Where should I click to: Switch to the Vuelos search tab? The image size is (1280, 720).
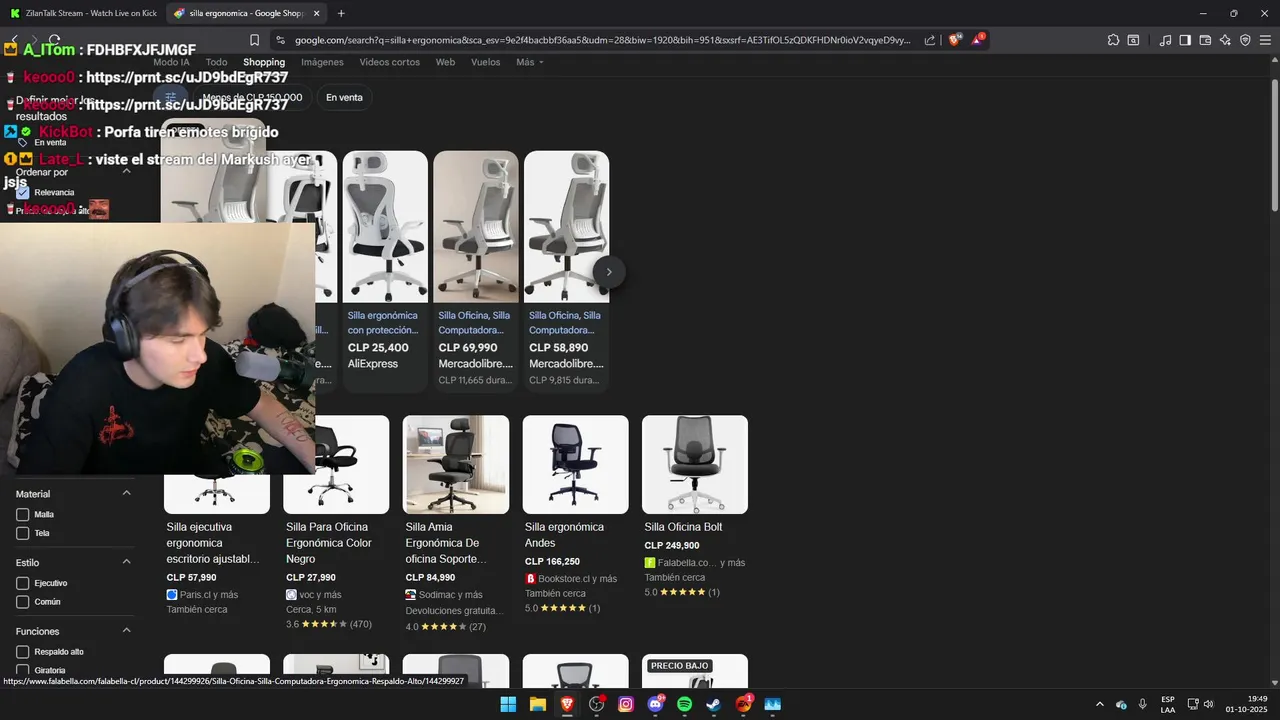coord(485,62)
